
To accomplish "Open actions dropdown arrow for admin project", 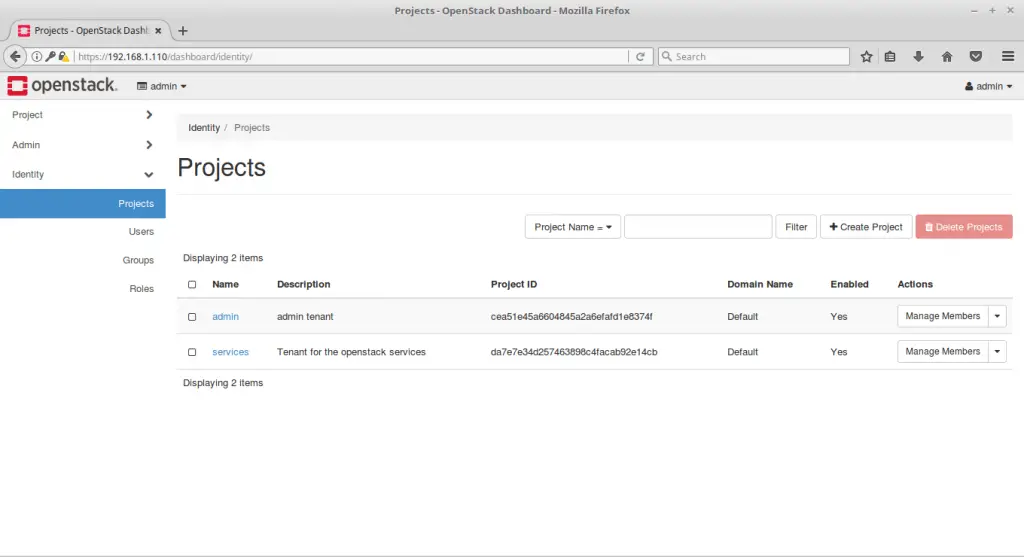I will tap(997, 316).
